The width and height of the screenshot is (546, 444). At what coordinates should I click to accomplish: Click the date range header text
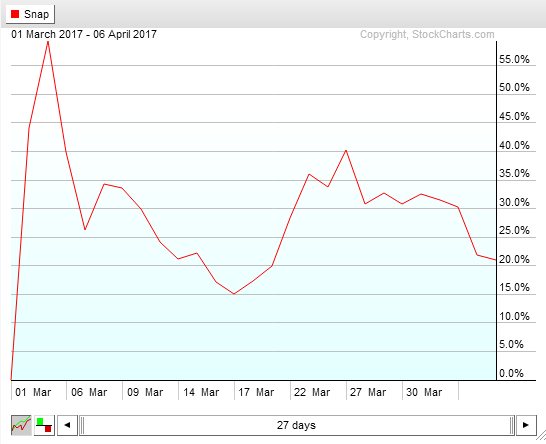(84, 34)
